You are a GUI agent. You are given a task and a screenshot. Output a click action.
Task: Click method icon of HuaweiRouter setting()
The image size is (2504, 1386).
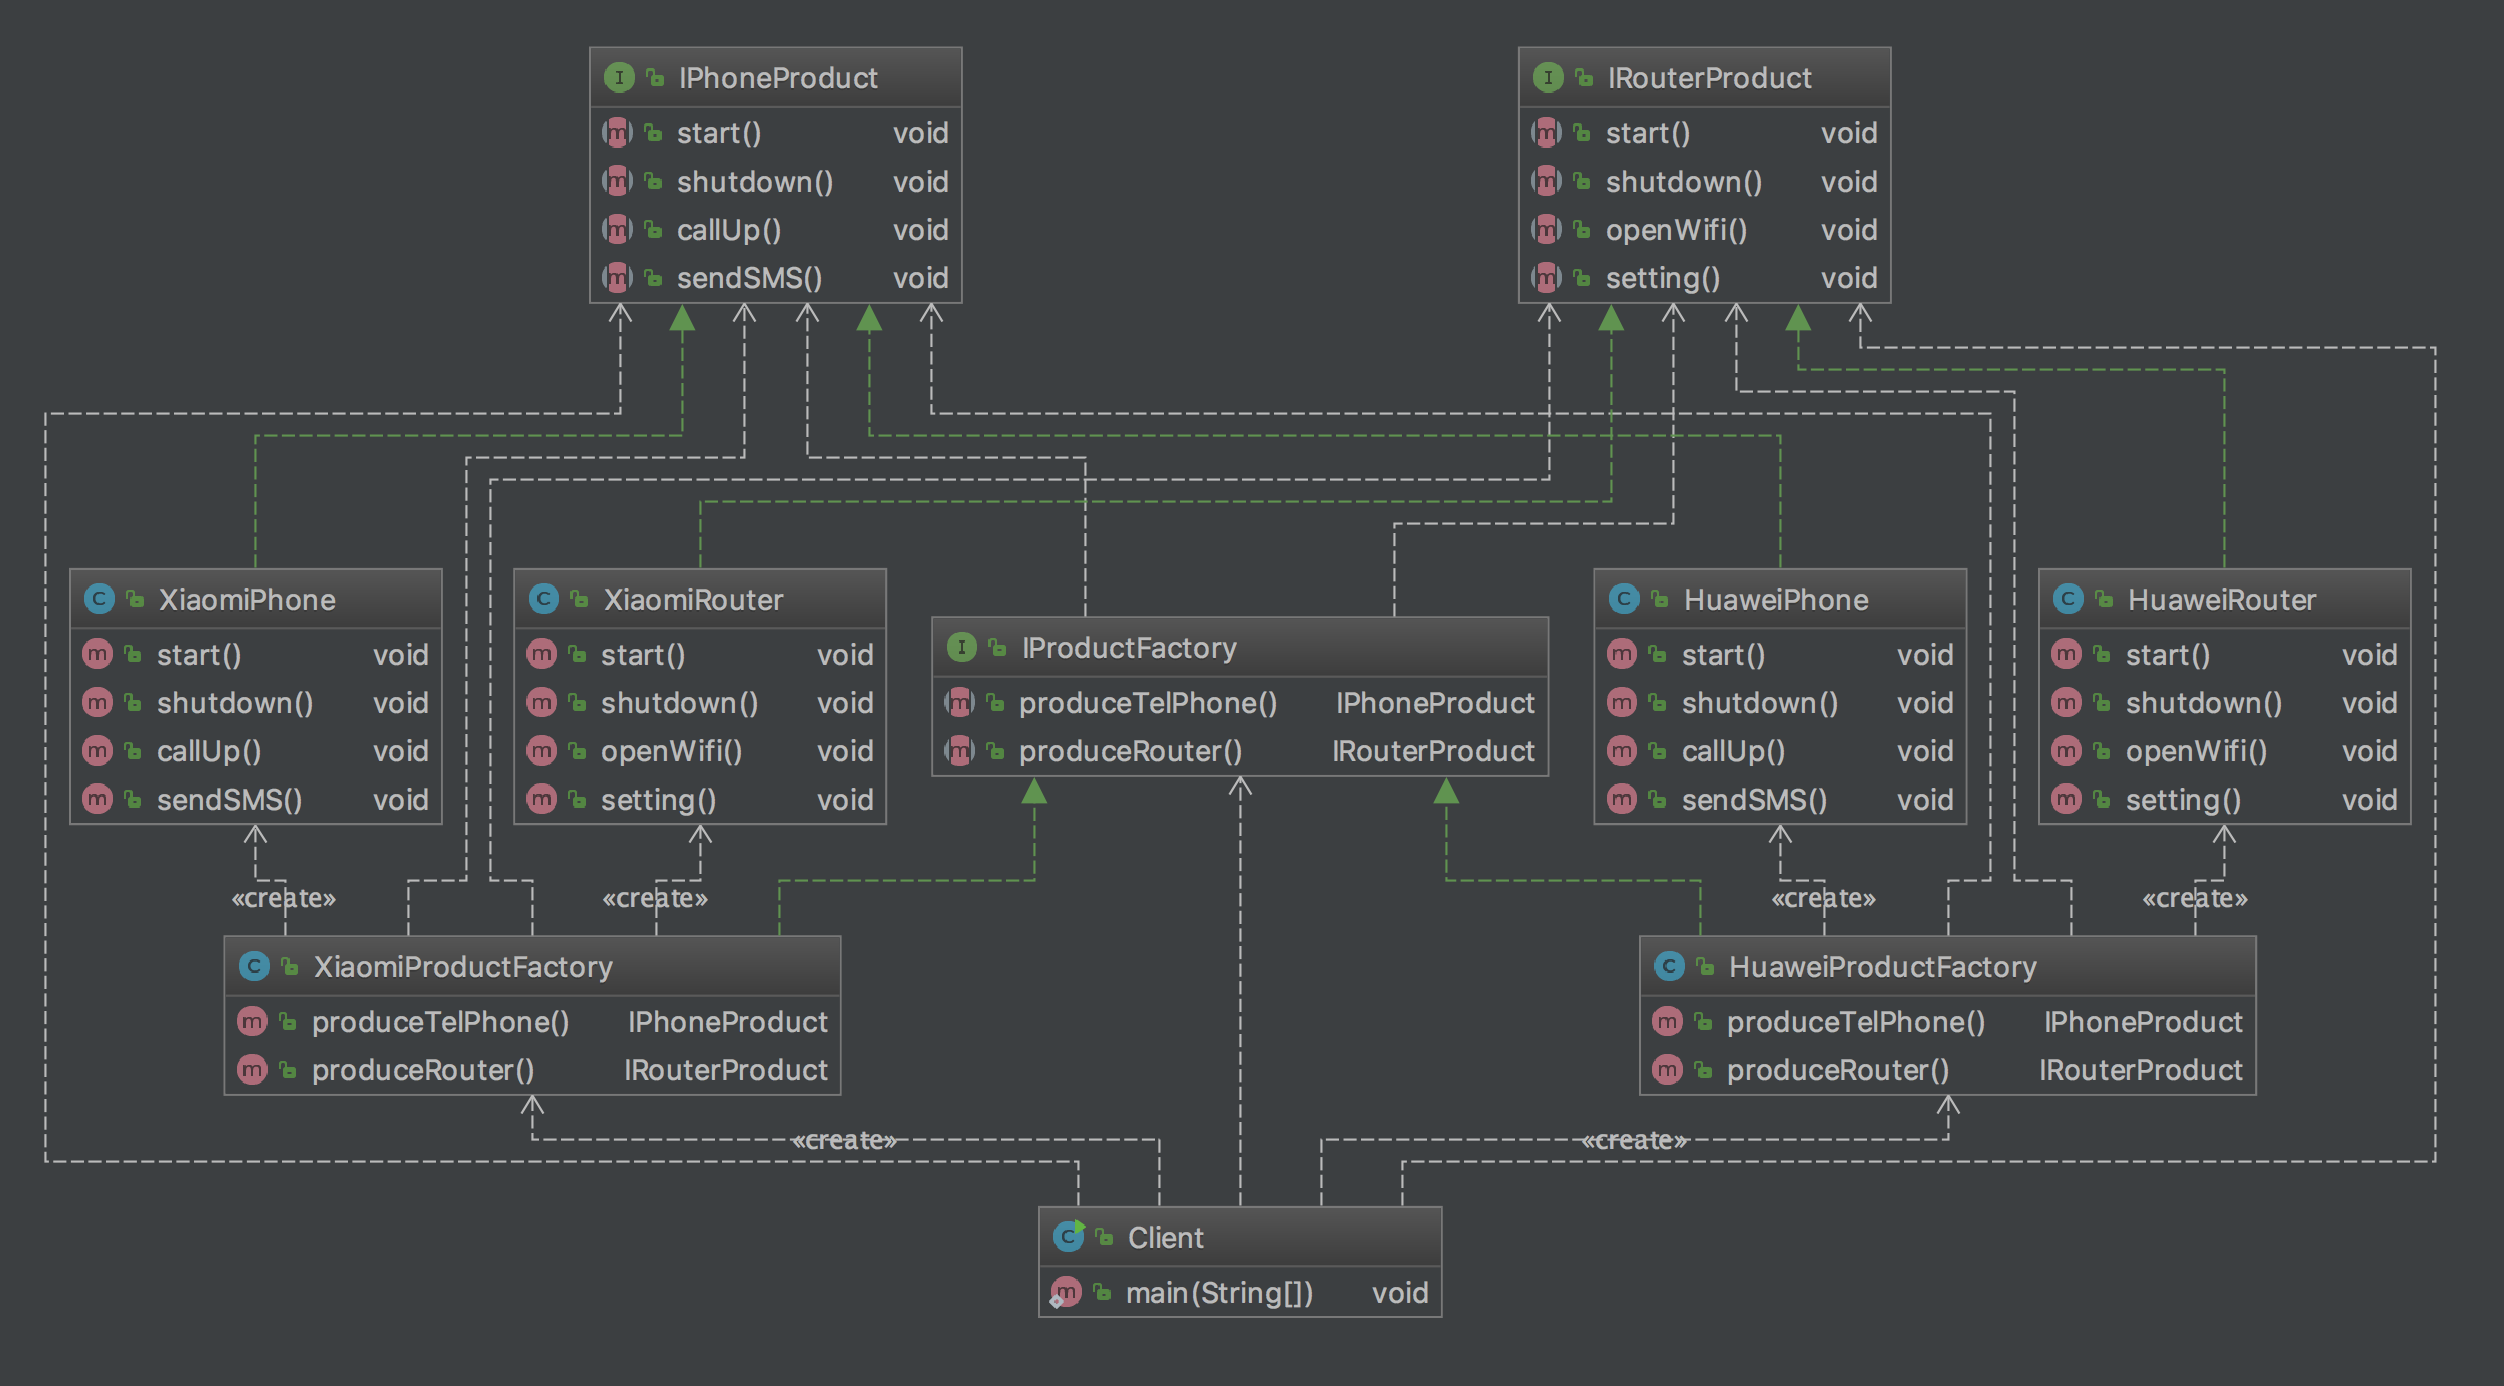2066,799
